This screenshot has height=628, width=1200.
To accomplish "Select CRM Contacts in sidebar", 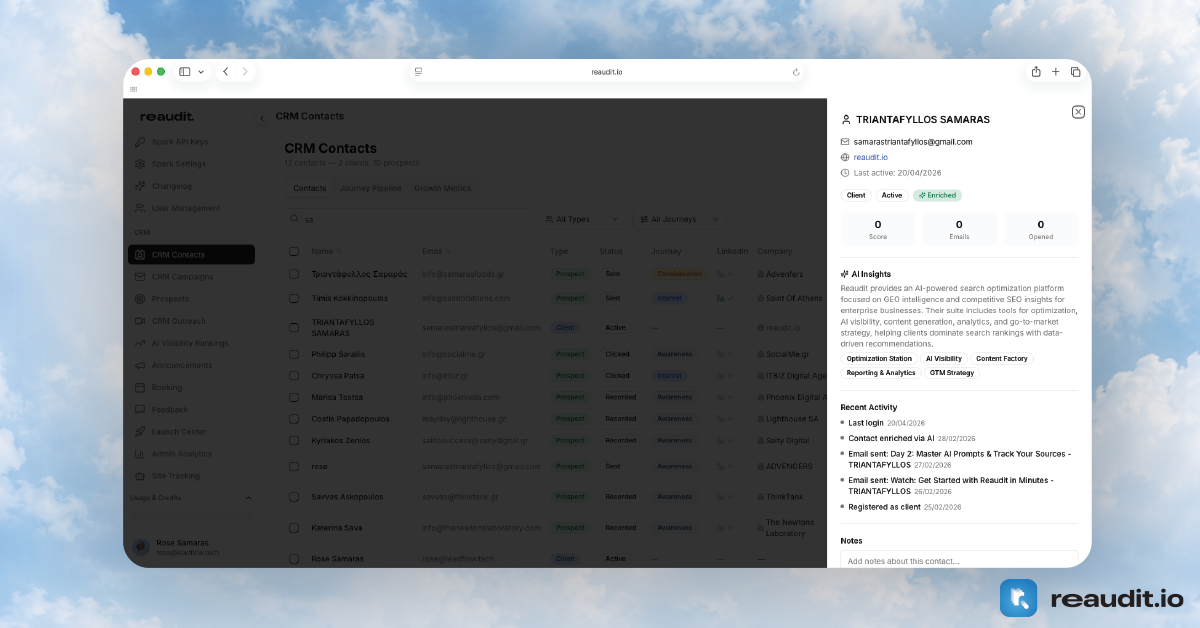I will pos(191,255).
